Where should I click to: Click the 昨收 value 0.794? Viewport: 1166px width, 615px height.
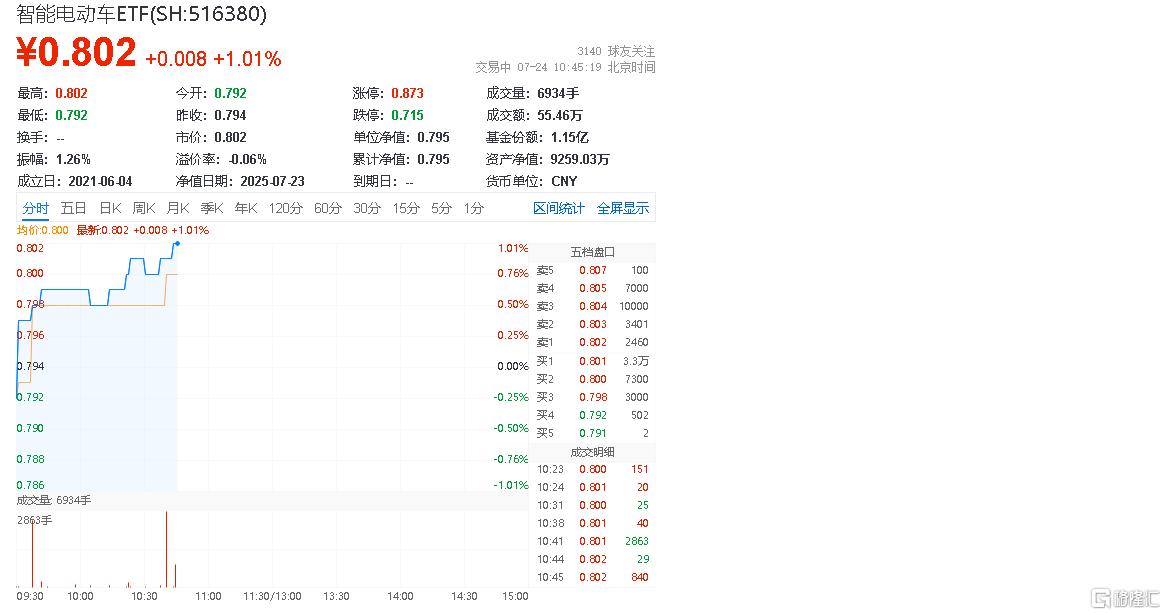coord(230,115)
